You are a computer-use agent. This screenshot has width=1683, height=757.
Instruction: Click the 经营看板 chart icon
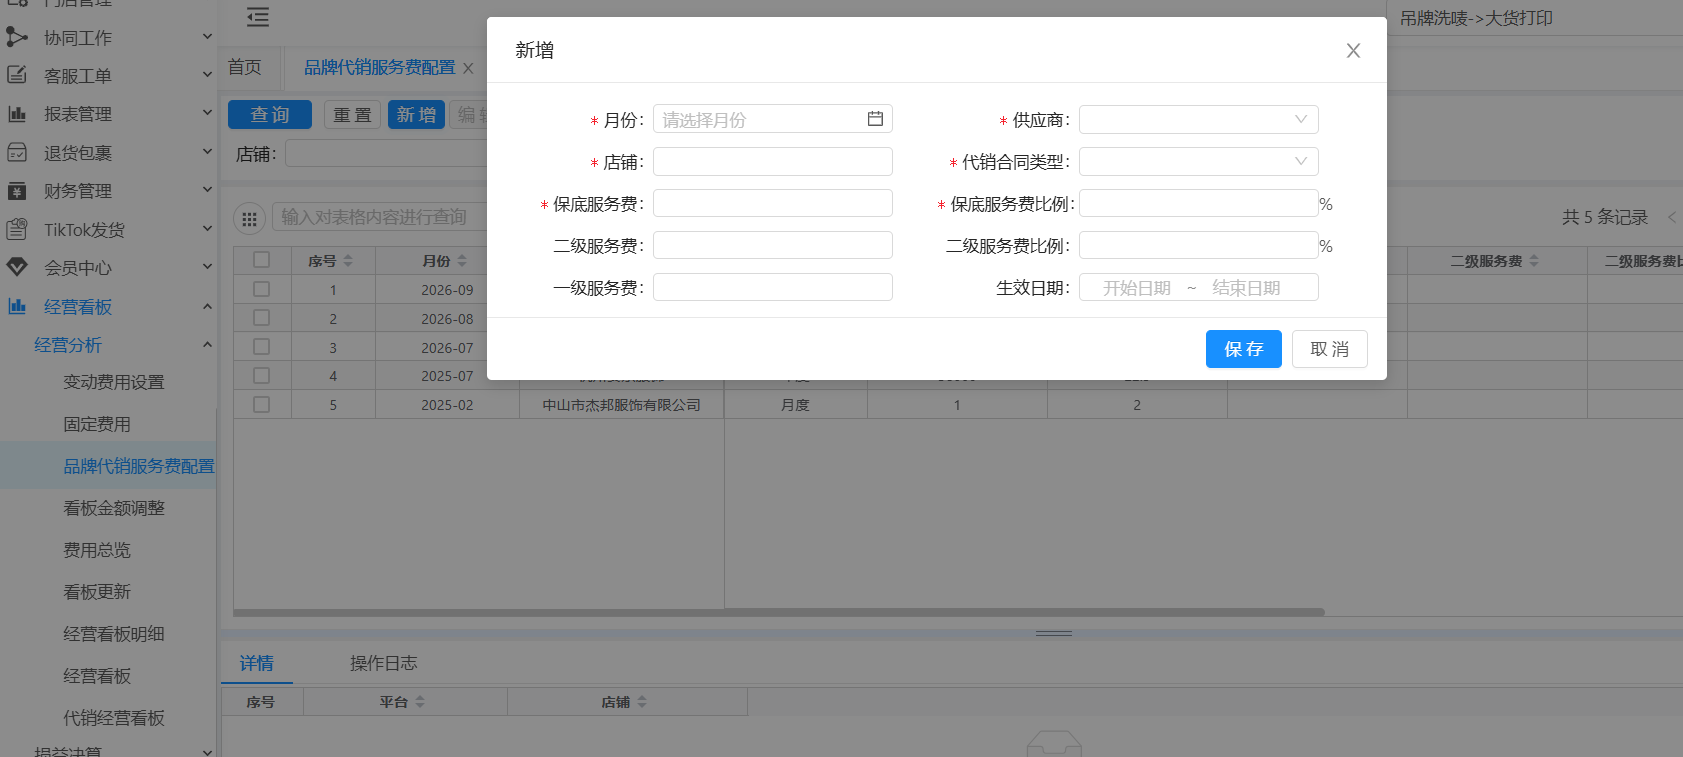point(17,307)
